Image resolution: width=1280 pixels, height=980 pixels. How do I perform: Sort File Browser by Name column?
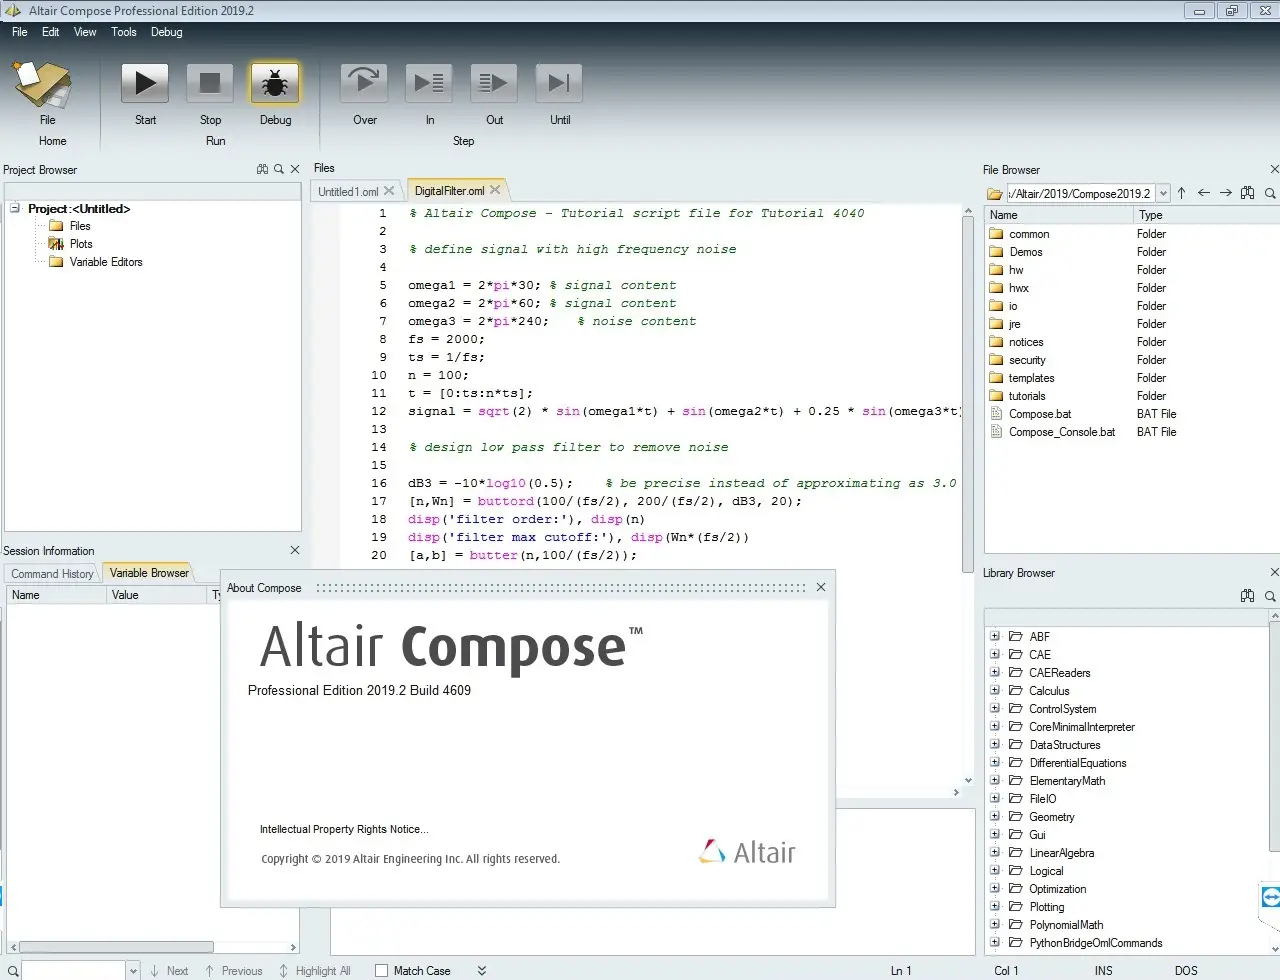coord(1059,215)
